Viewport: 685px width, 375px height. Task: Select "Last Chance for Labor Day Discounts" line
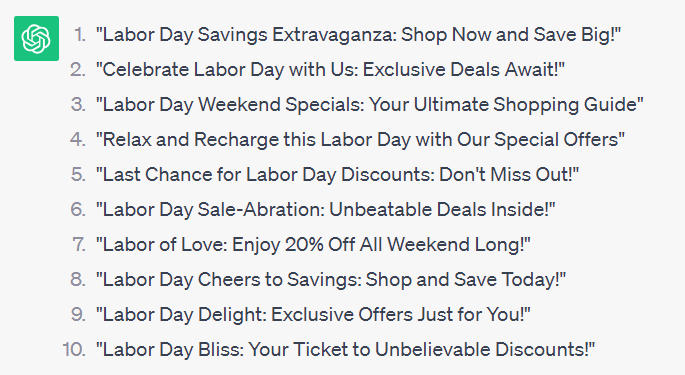coord(337,175)
